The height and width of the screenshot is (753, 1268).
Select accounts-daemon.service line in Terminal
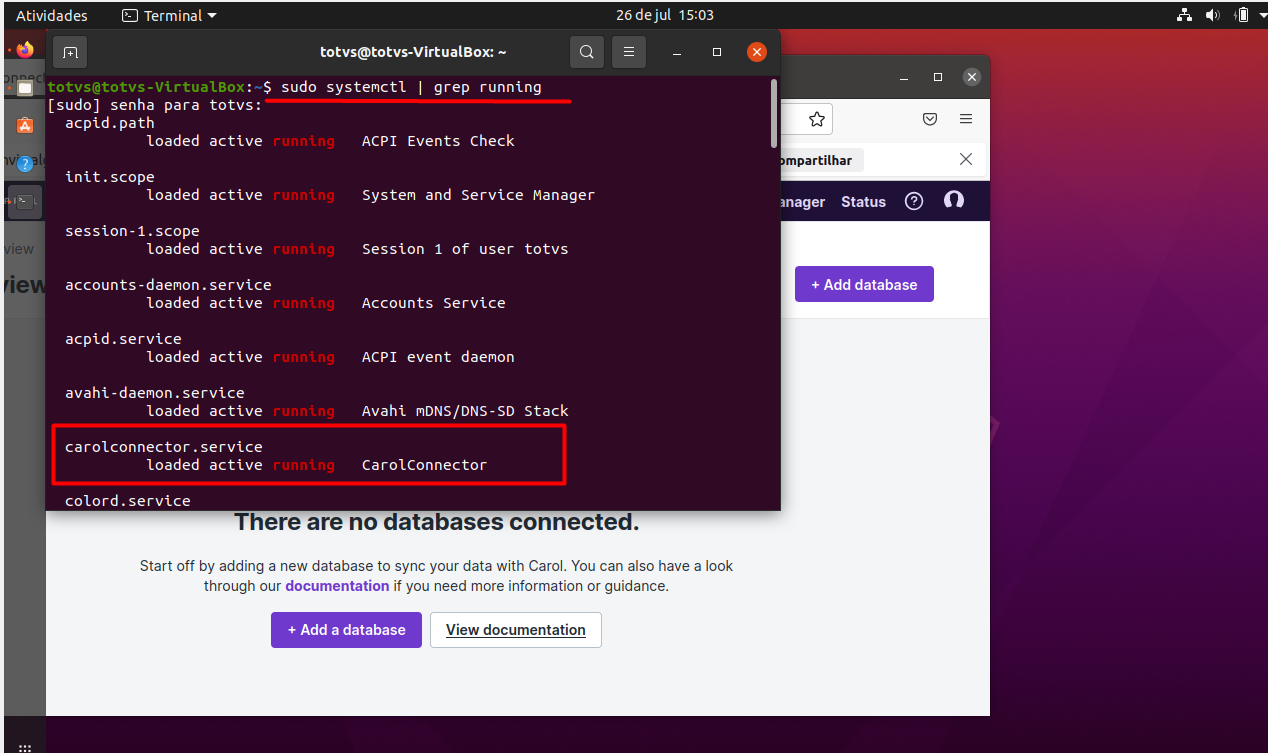tap(168, 285)
